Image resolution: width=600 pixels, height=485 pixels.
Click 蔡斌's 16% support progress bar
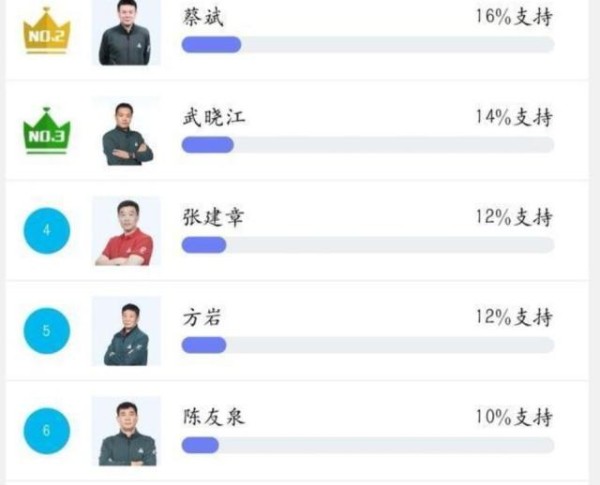click(368, 44)
